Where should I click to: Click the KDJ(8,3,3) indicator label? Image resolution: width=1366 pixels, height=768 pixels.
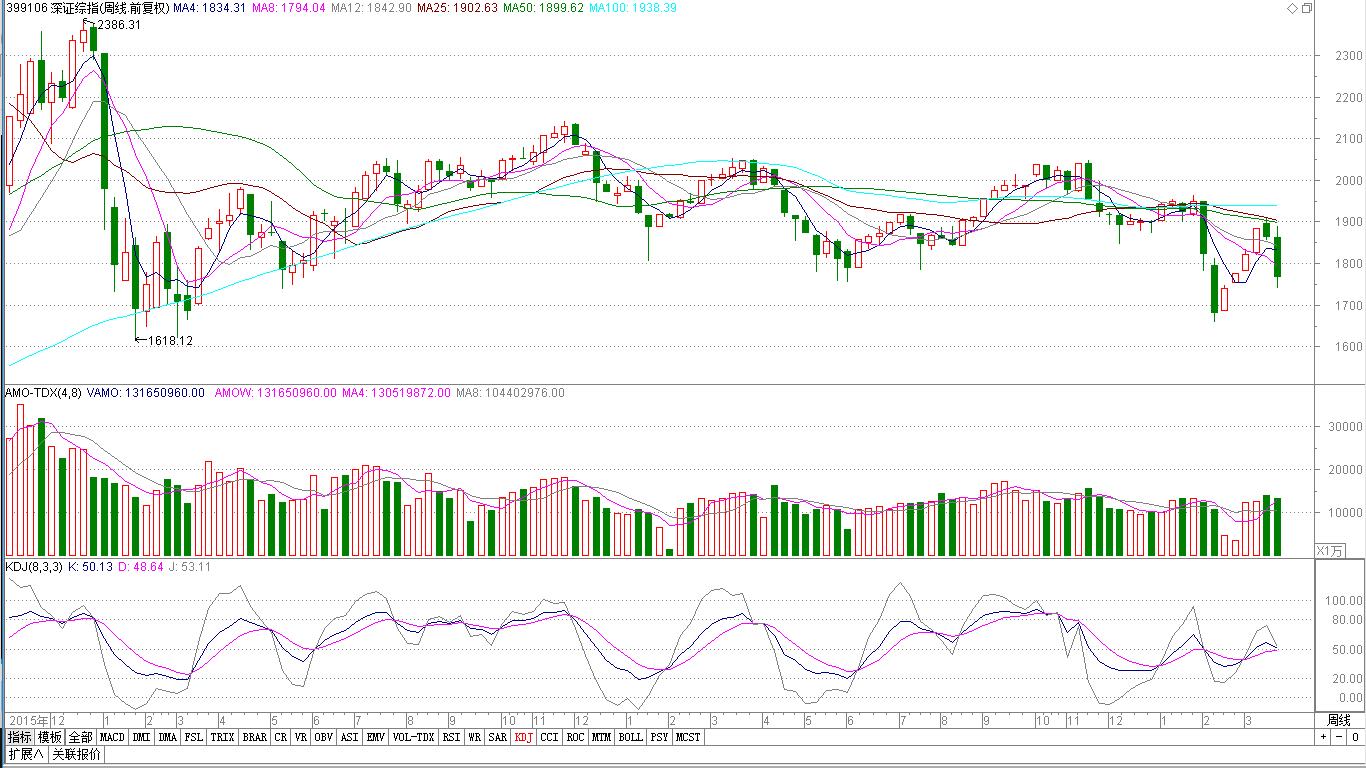tap(34, 566)
